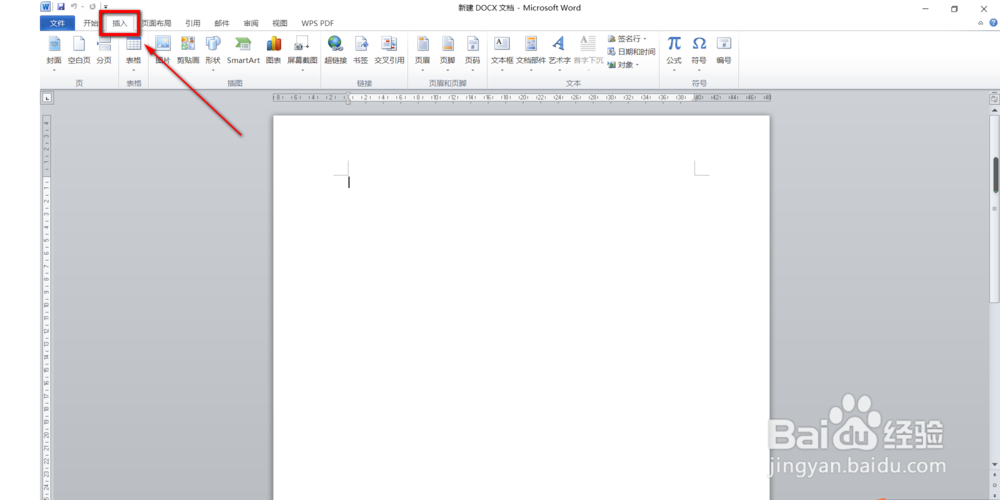The image size is (1000, 500).
Task: Minimize the ribbon with the caret button
Action: 981,23
